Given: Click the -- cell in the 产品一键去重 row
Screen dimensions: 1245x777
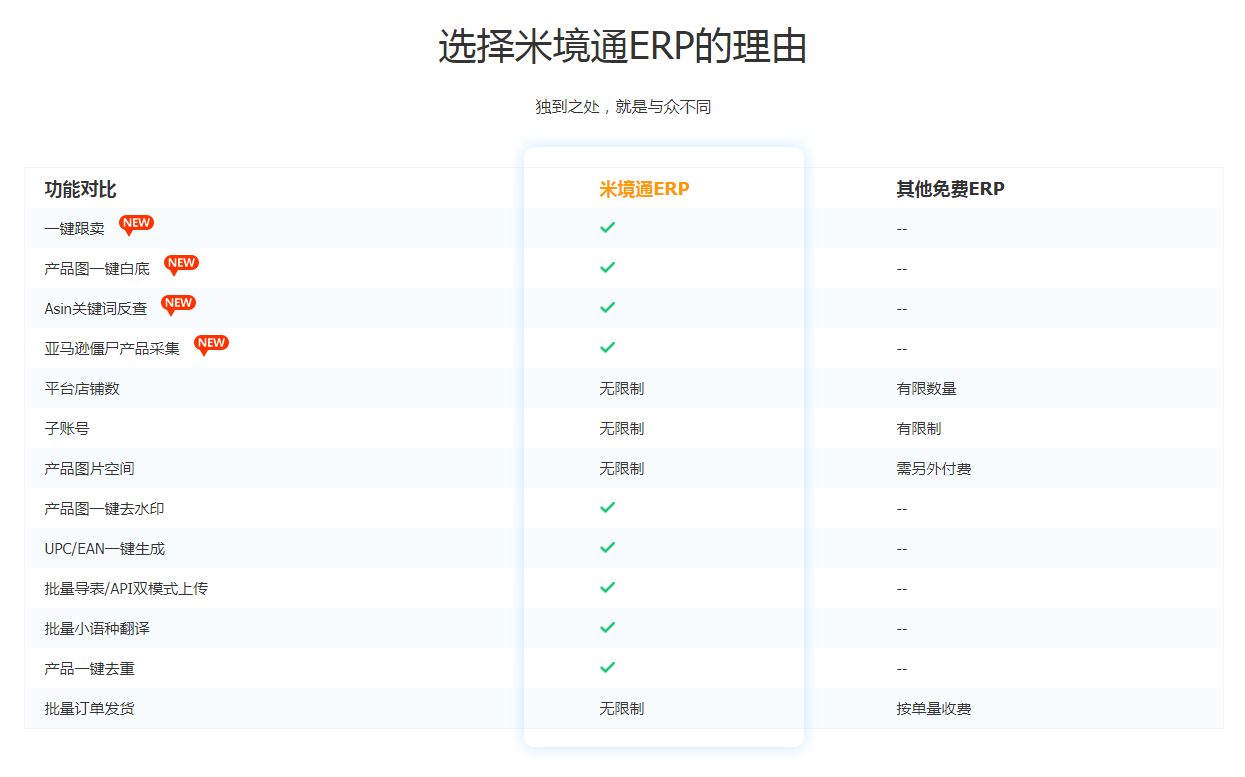Looking at the screenshot, I should (x=902, y=668).
